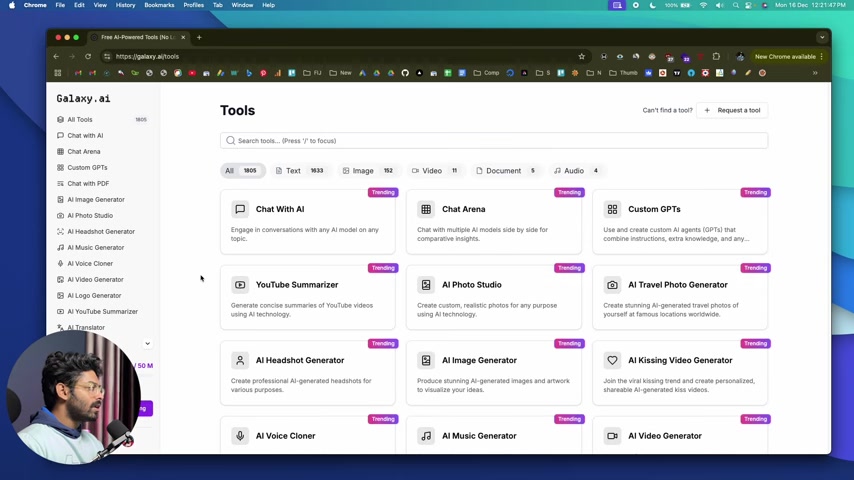Open the tab list dropdown in Chrome's title bar
This screenshot has width=854, height=480.
(822, 38)
